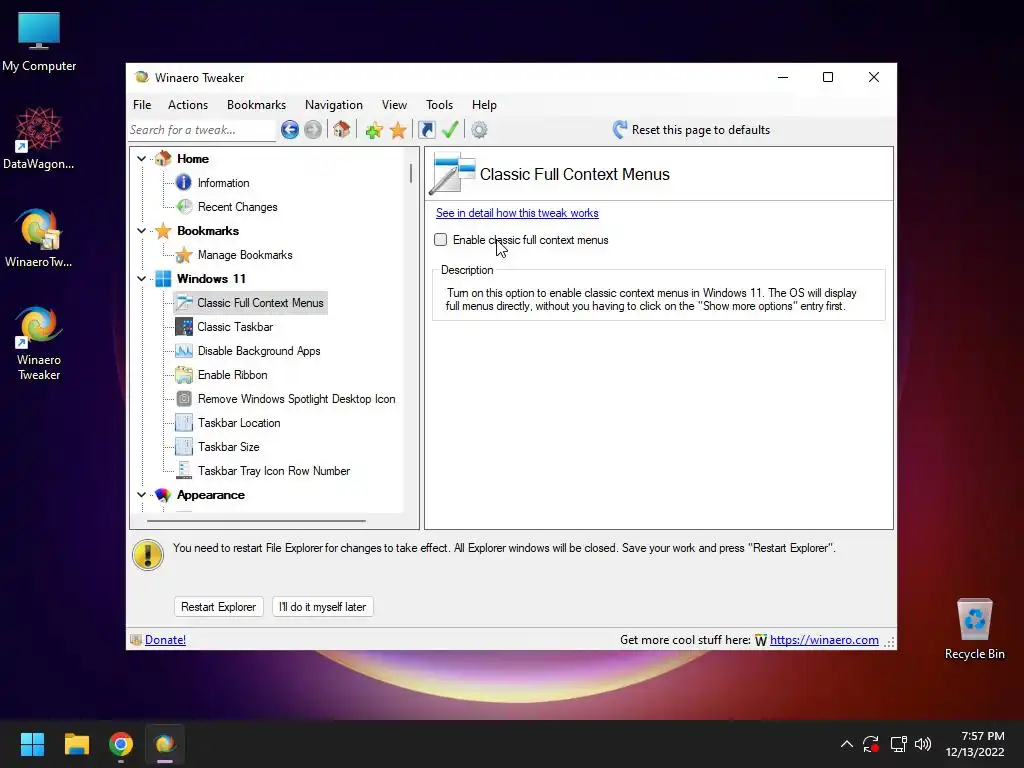Collapse the Appearance tree node
1024x768 pixels.
pyautogui.click(x=141, y=495)
